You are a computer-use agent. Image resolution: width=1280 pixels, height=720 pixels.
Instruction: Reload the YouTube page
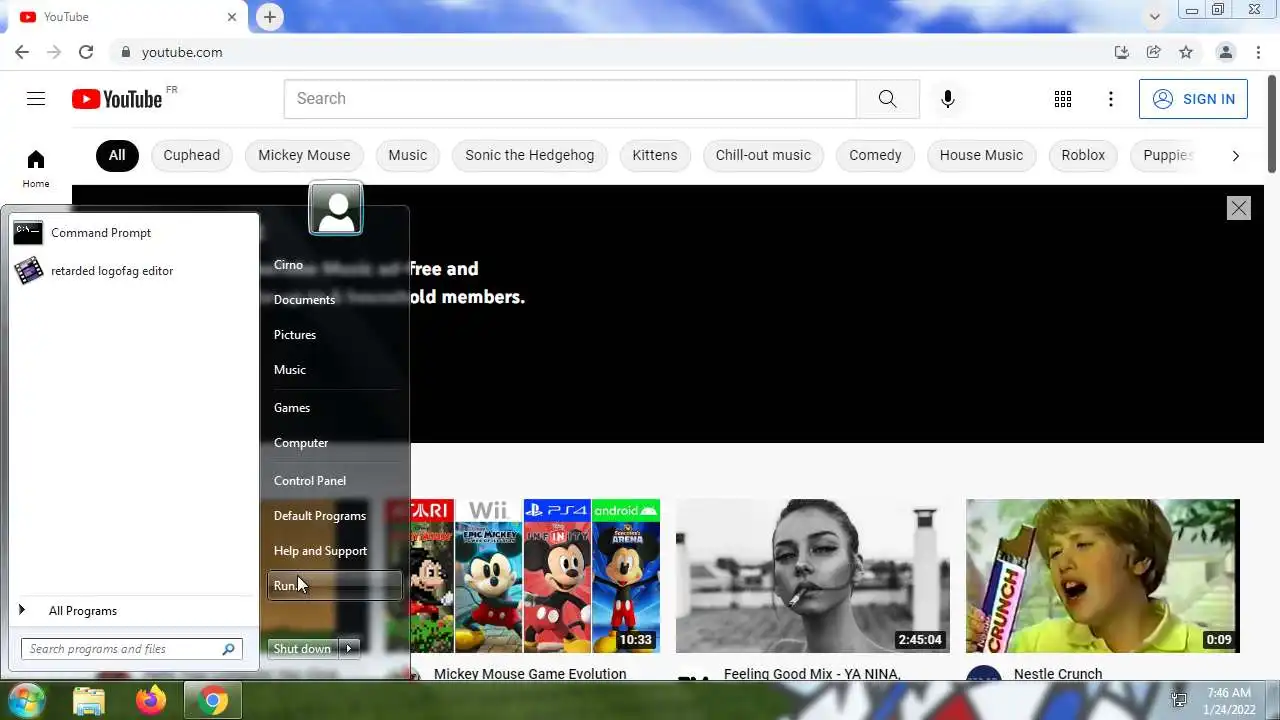[x=86, y=52]
